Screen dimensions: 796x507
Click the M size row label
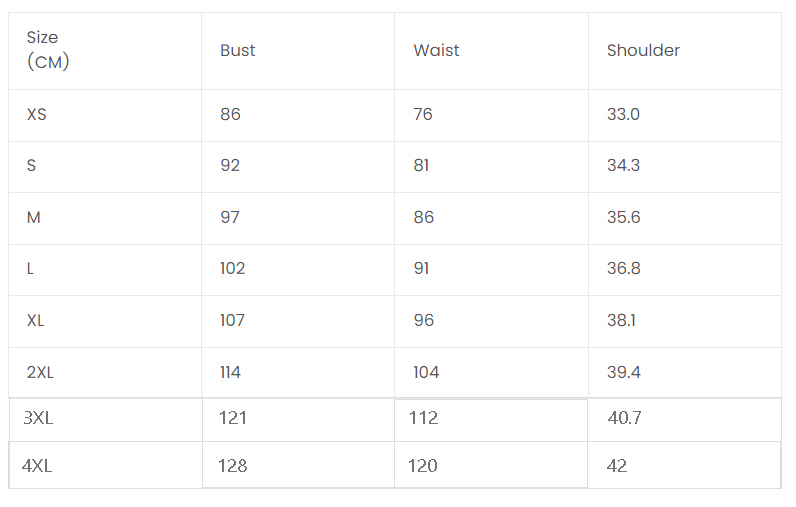[x=34, y=218]
